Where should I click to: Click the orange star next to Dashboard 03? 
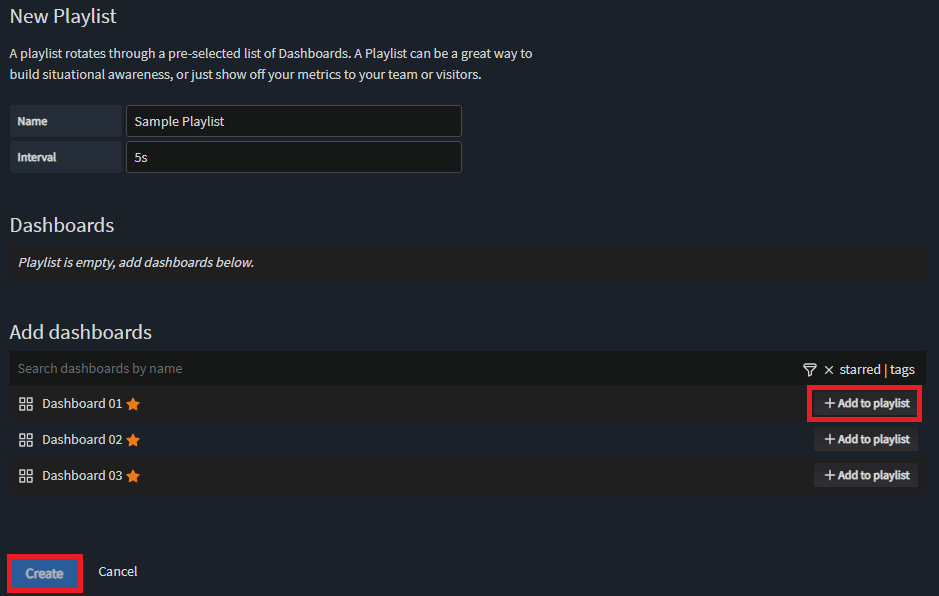pos(133,476)
